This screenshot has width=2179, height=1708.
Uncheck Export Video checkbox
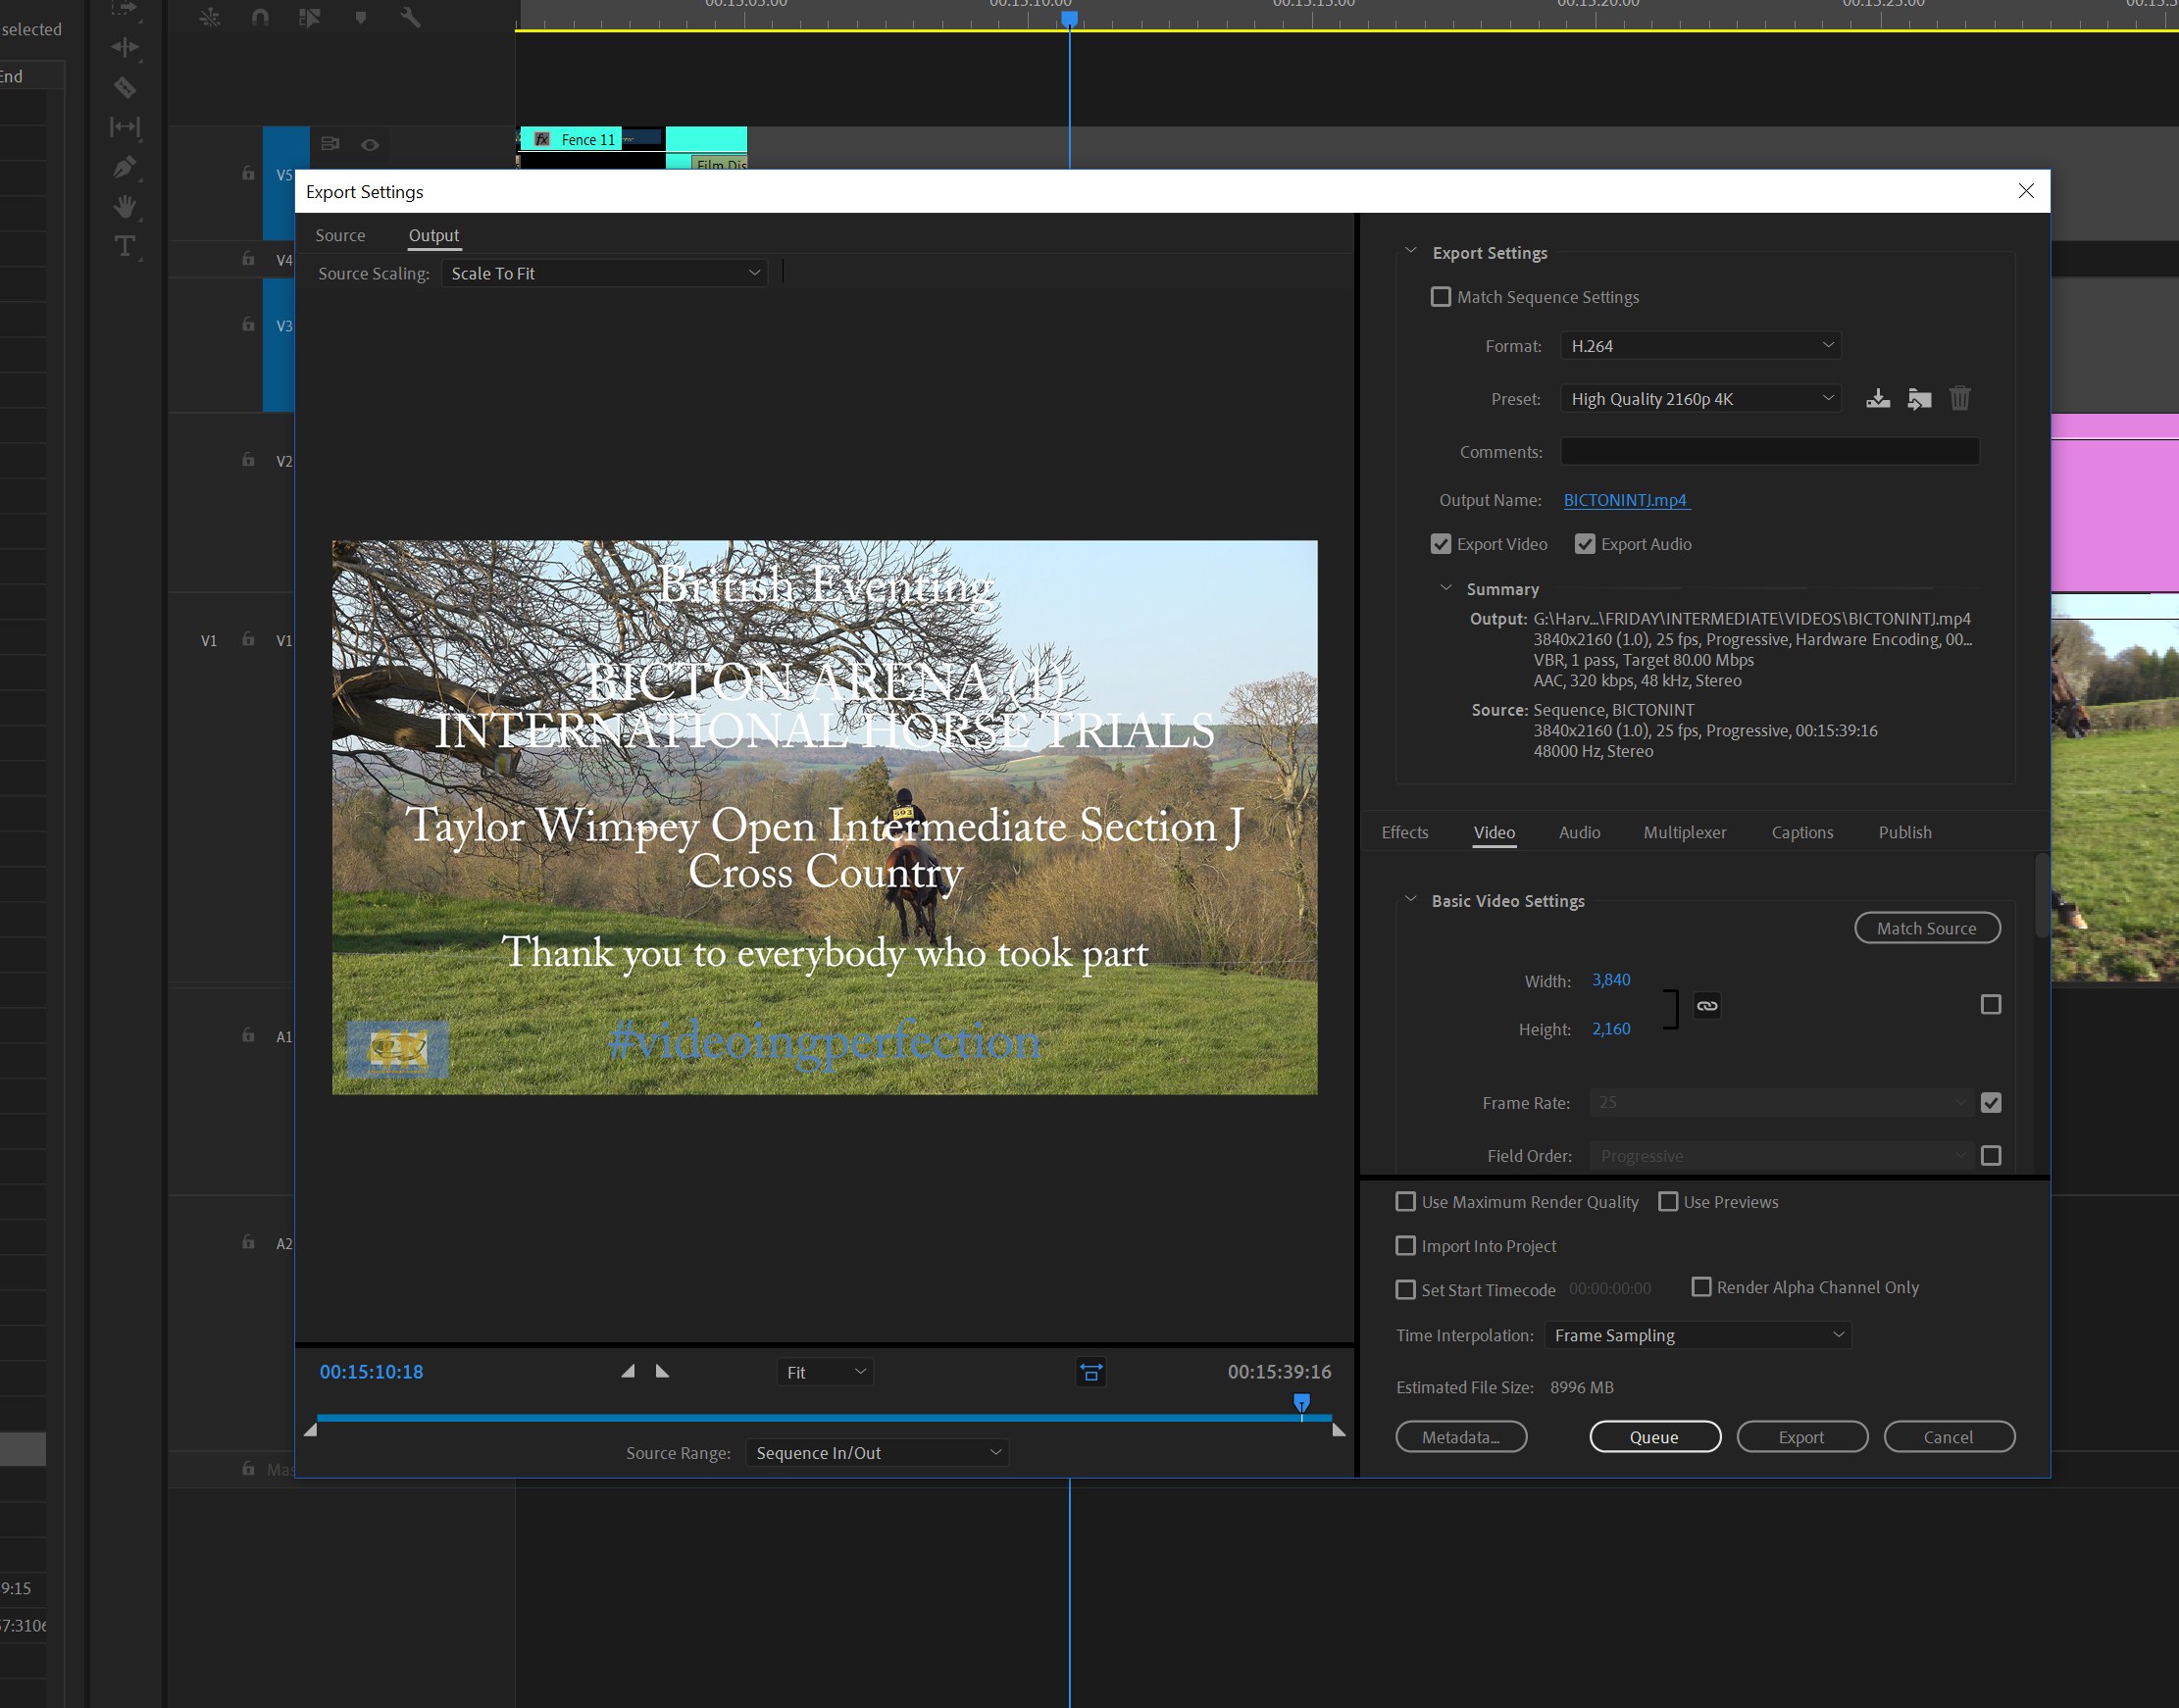[x=1441, y=544]
